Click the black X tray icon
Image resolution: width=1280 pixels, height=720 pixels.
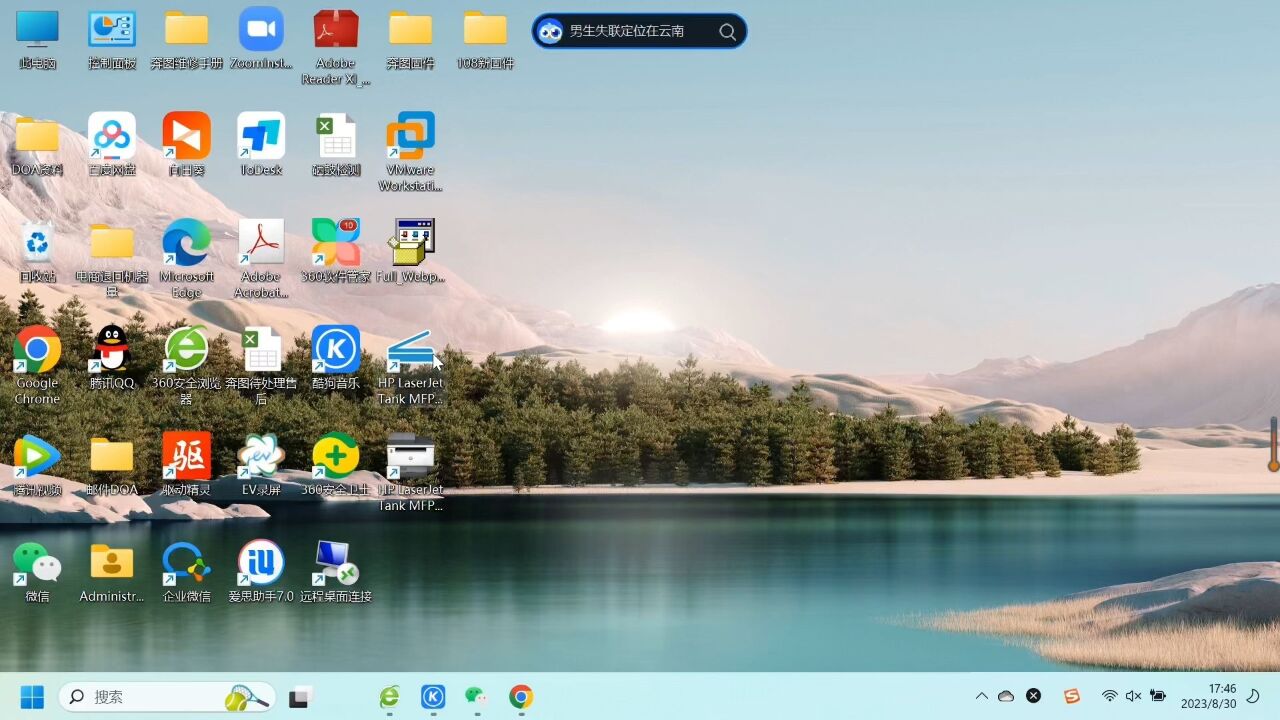(1034, 696)
